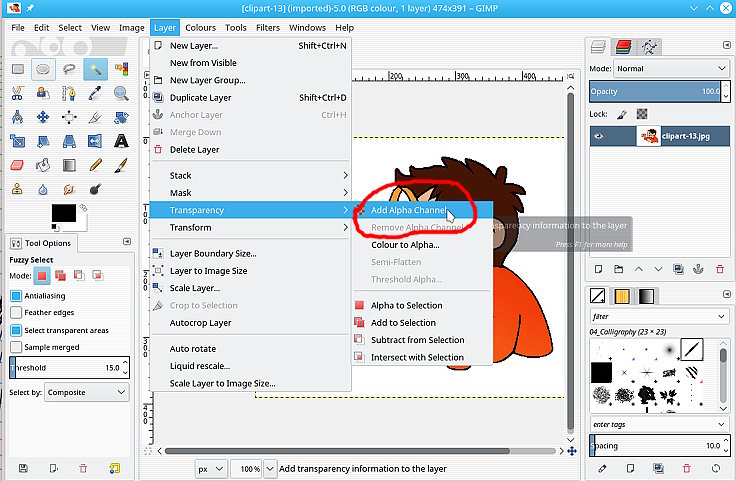Select the Text tool
The width and height of the screenshot is (736, 481).
(122, 141)
